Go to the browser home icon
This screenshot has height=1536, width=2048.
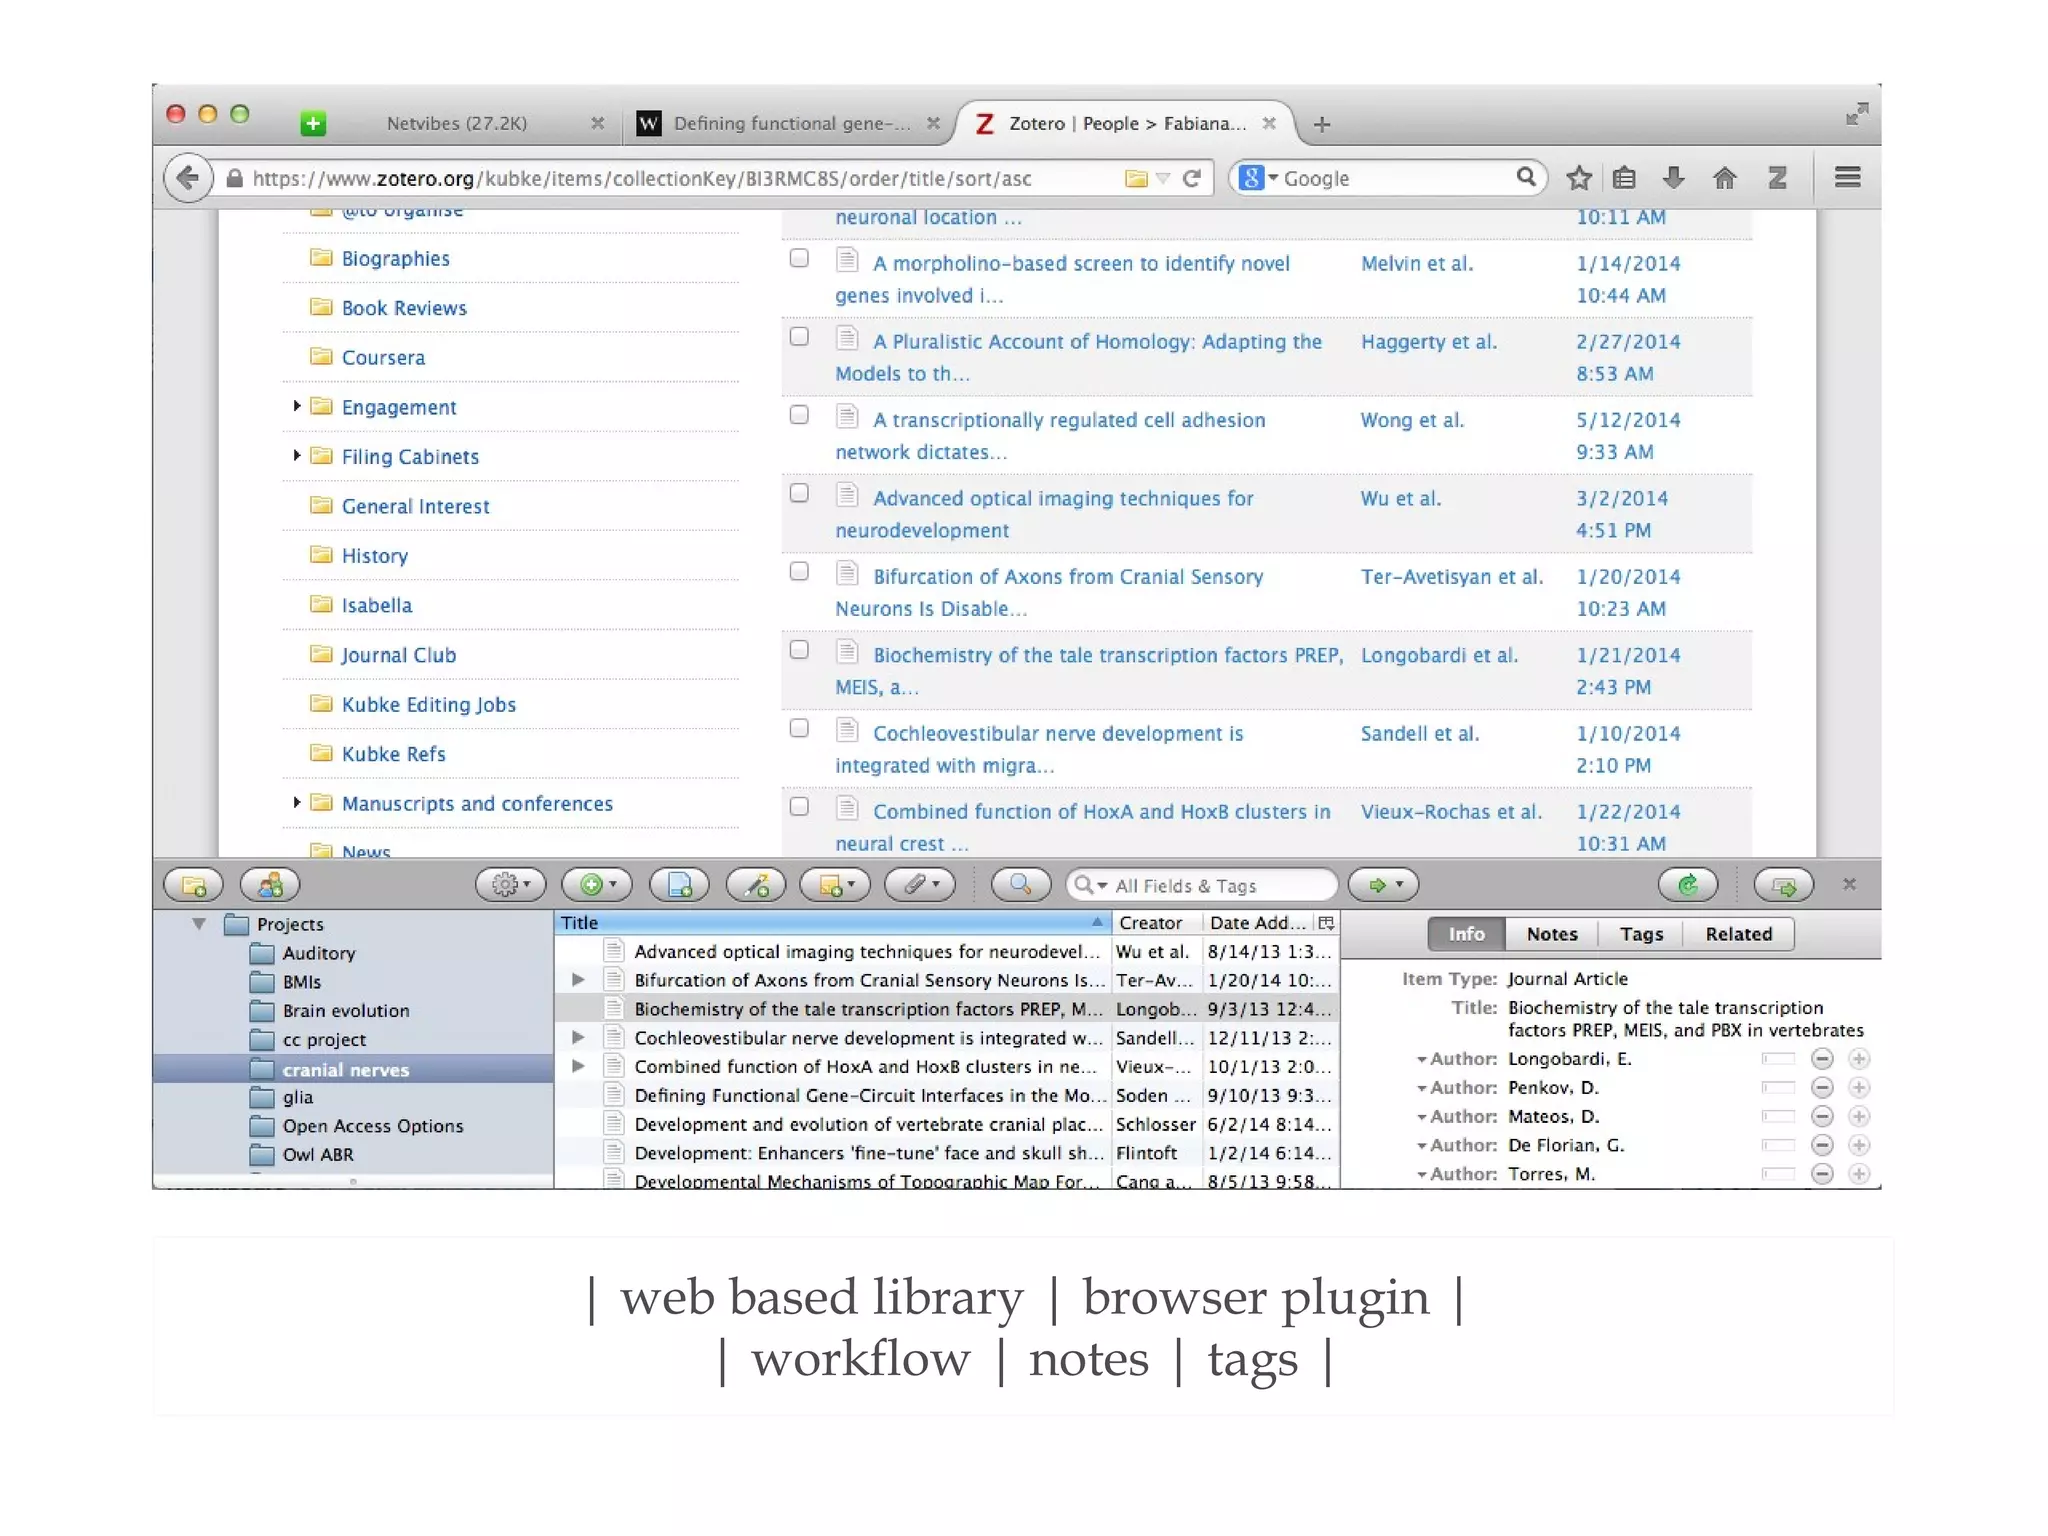[1724, 178]
